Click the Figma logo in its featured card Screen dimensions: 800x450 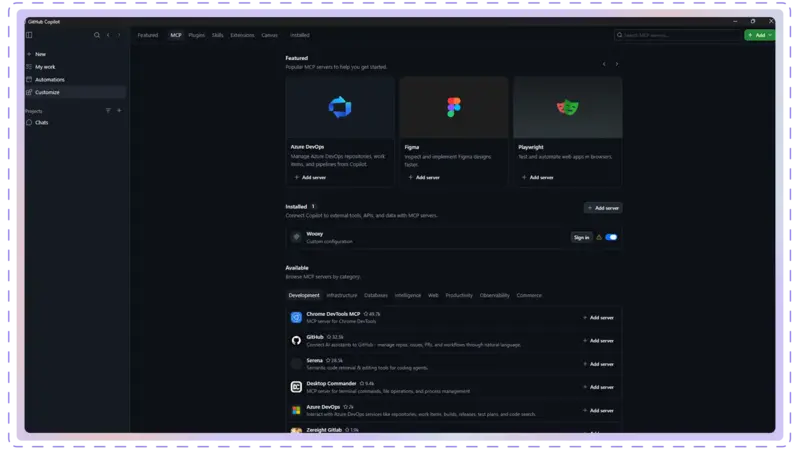454,107
